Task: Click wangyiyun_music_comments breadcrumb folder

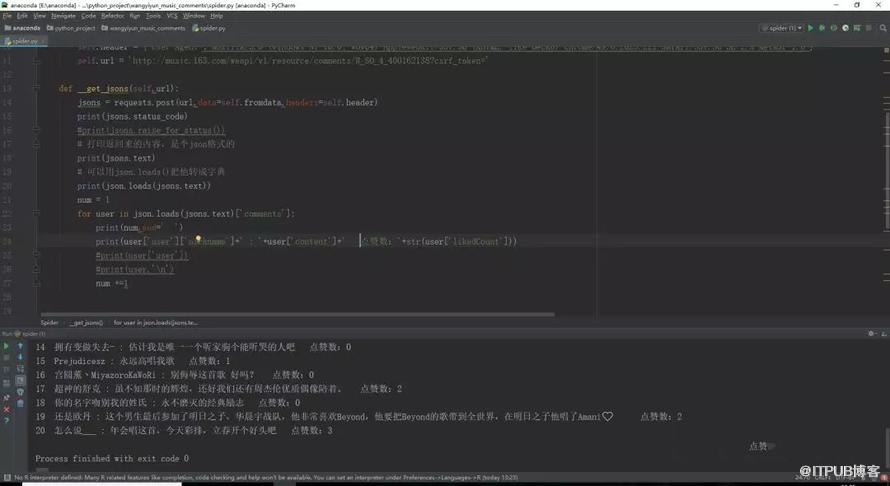Action: click(144, 28)
